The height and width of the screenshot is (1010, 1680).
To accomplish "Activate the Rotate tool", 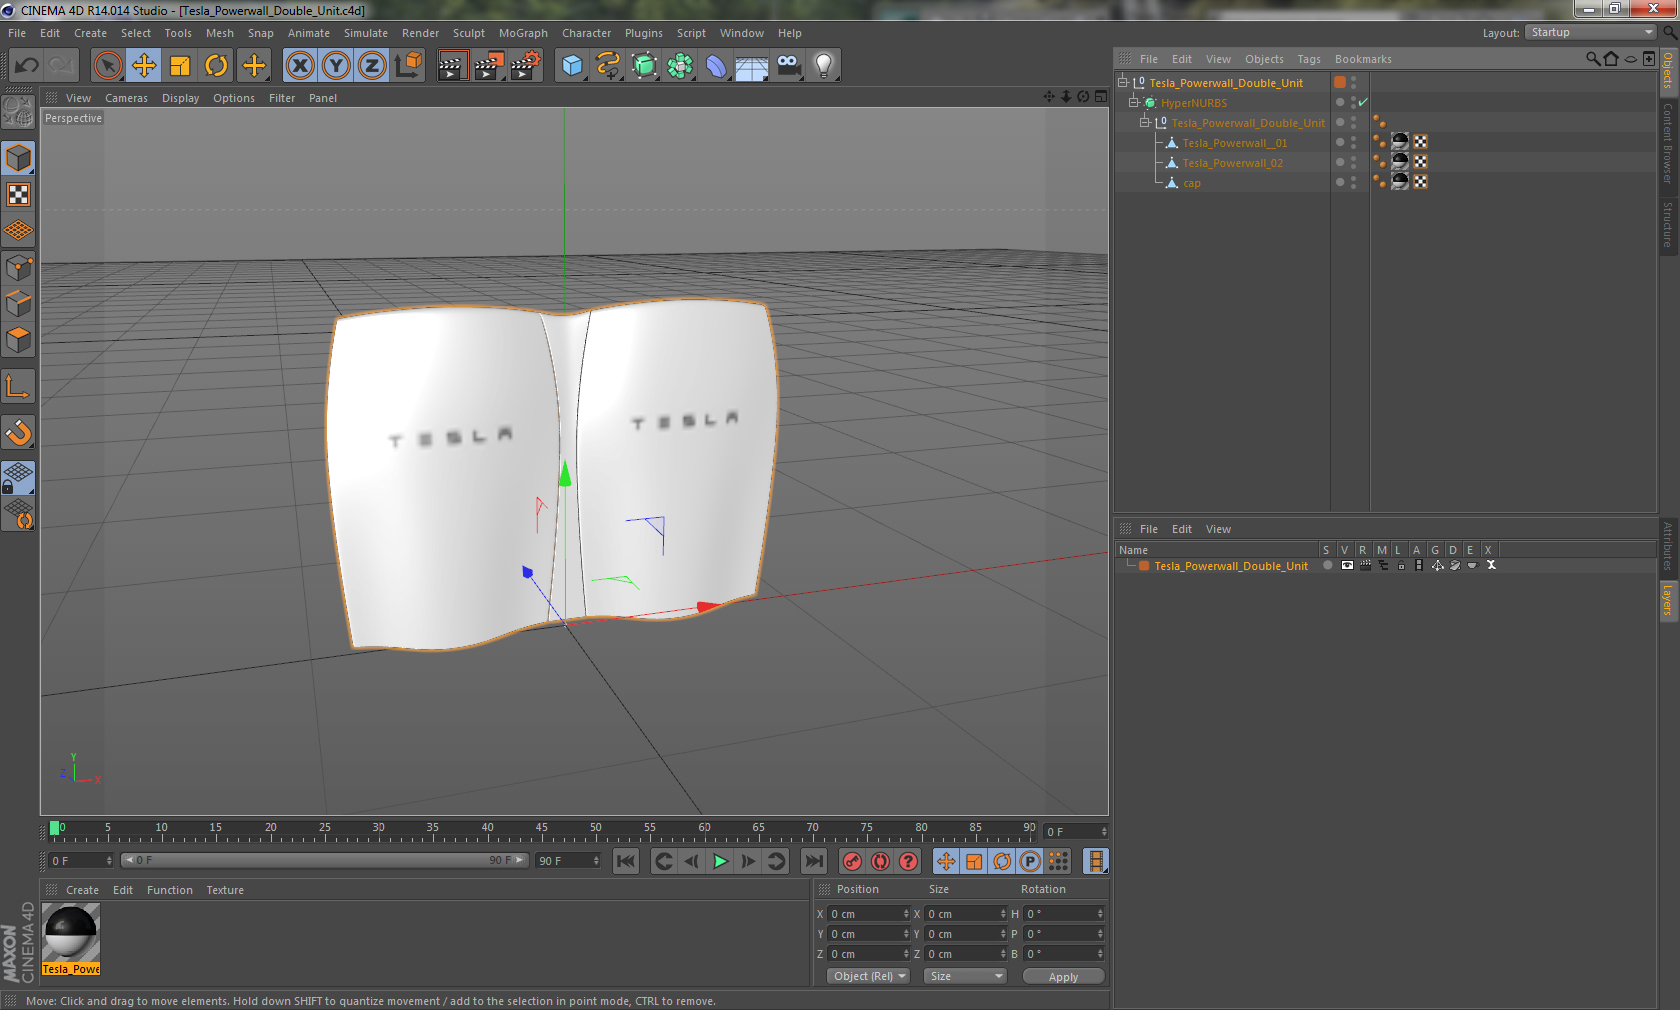I will coord(216,66).
